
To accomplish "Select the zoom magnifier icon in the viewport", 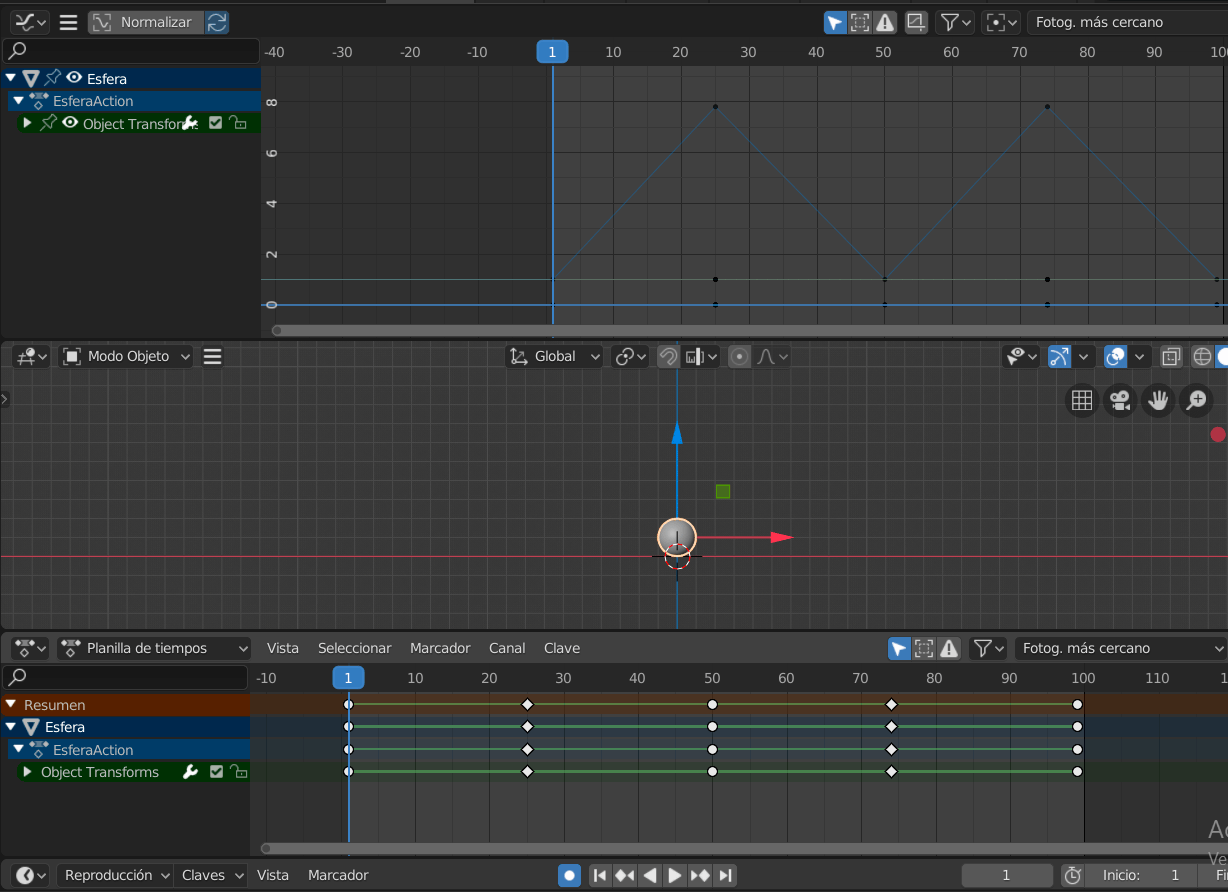I will pyautogui.click(x=1195, y=400).
